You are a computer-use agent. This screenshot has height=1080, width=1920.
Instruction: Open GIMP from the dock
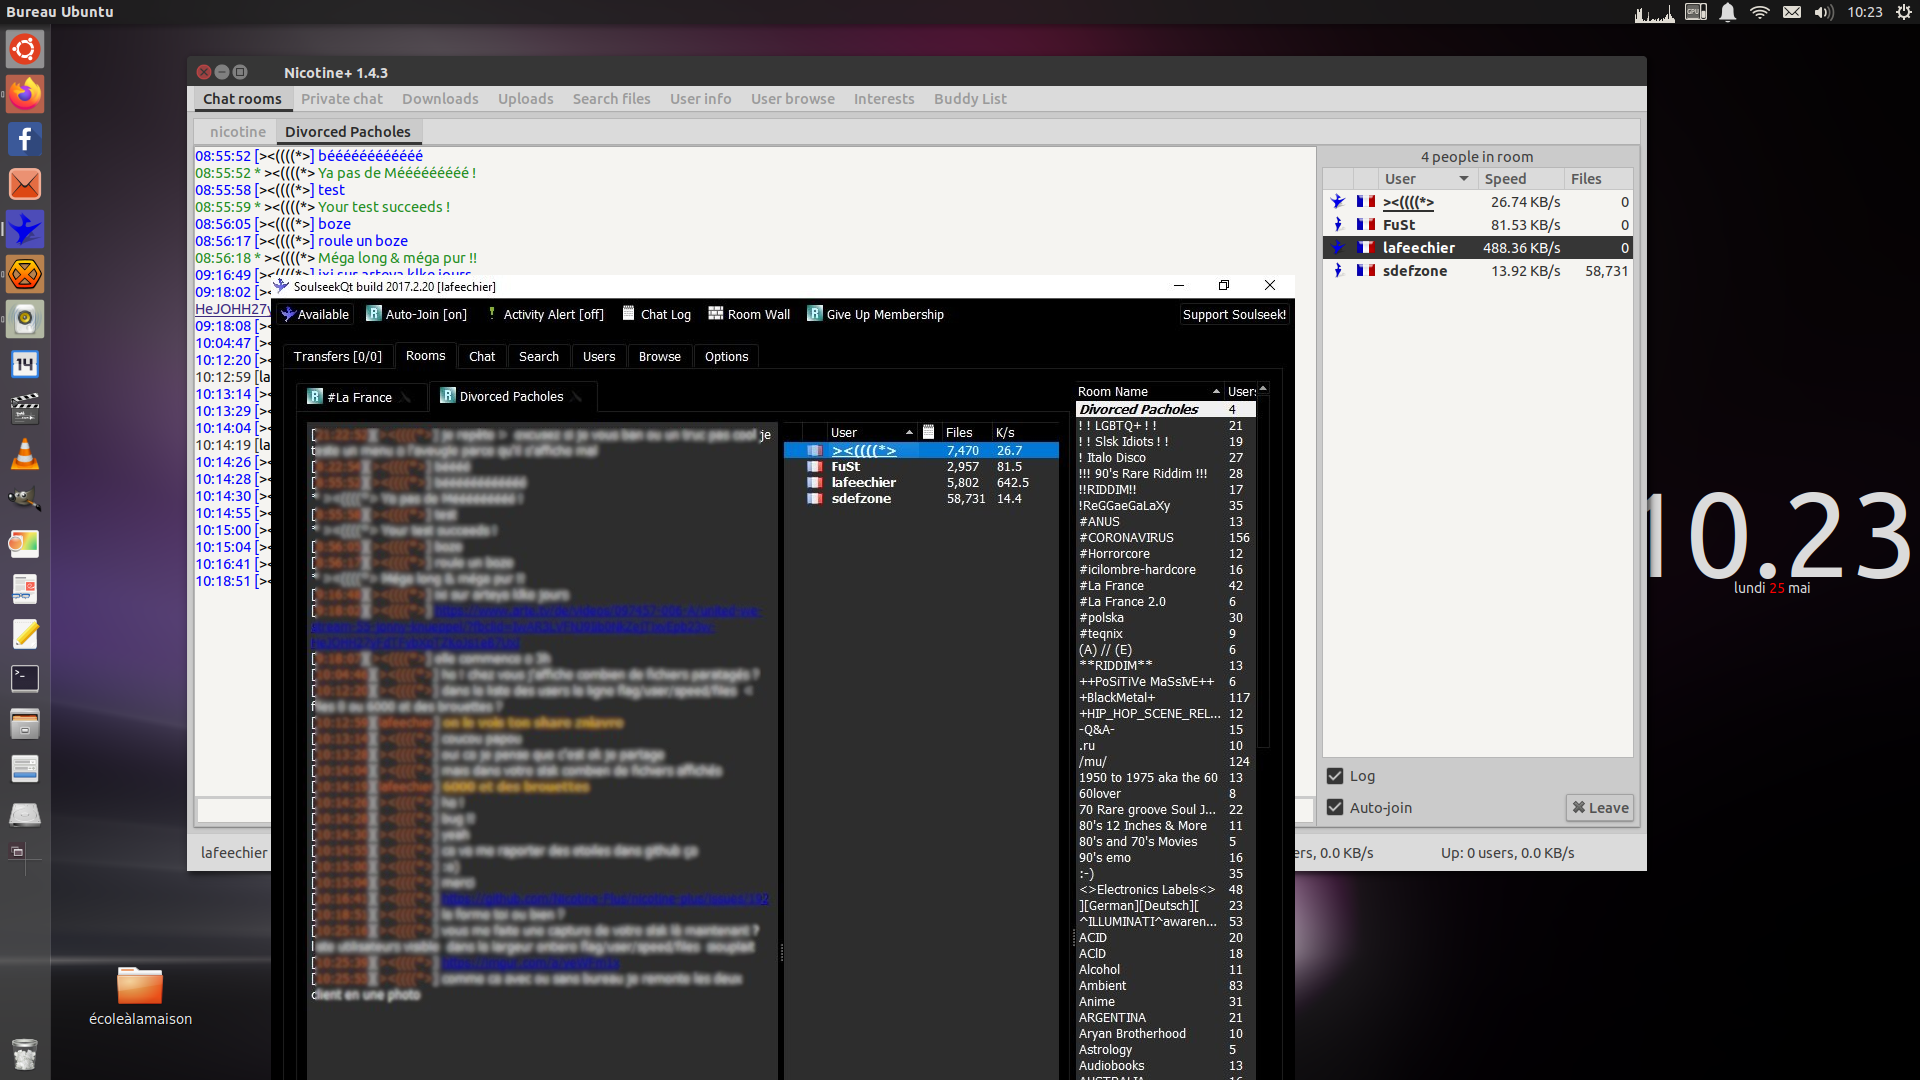(25, 498)
